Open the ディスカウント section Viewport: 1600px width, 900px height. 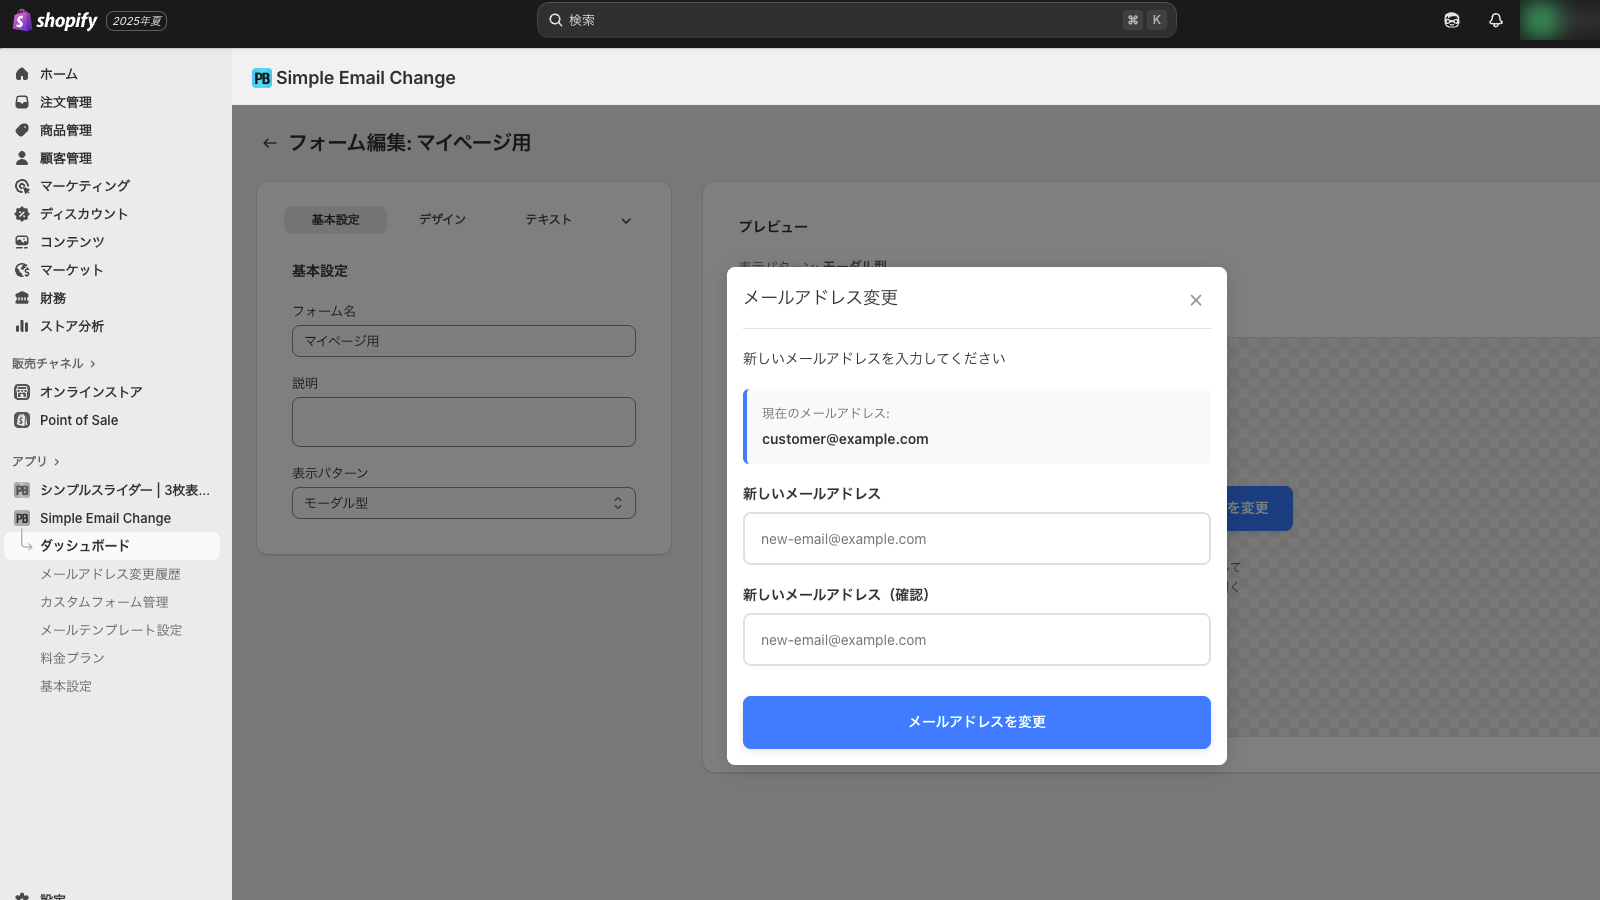point(83,213)
